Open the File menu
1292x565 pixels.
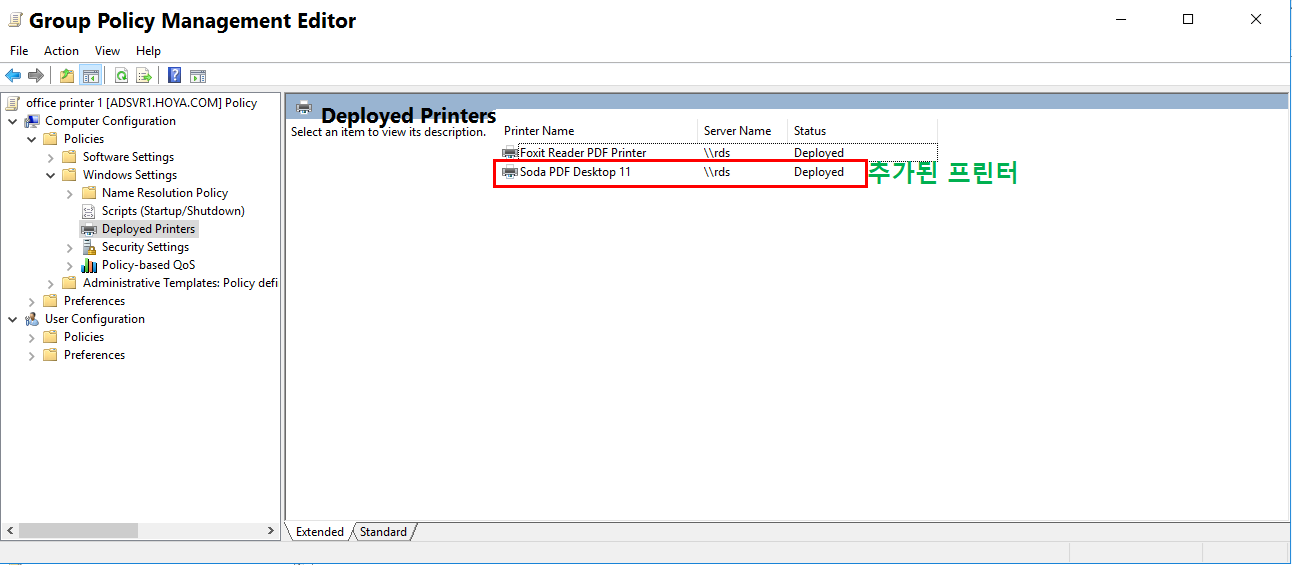click(x=19, y=51)
